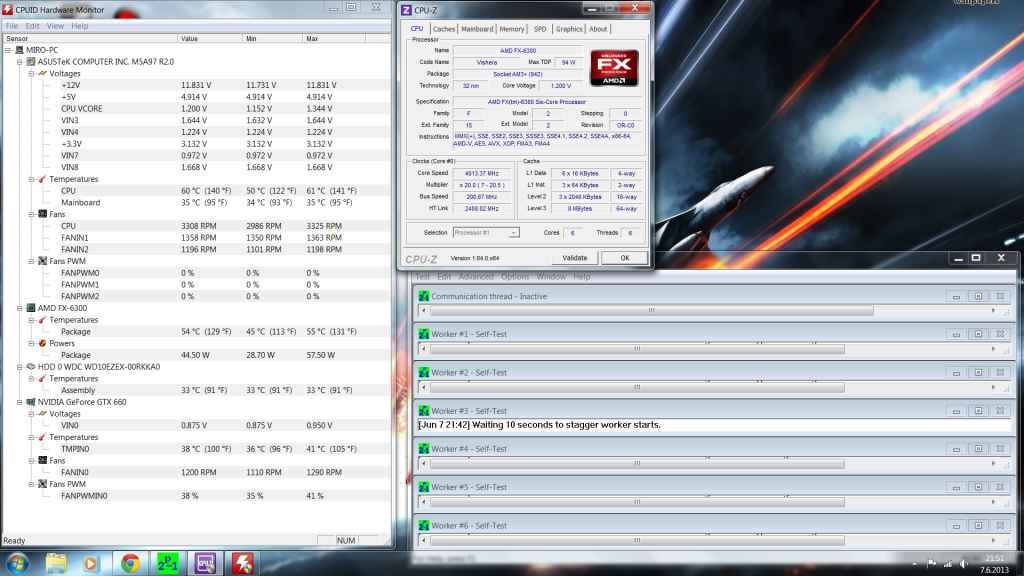Click the volume speaker tray icon

coord(965,562)
